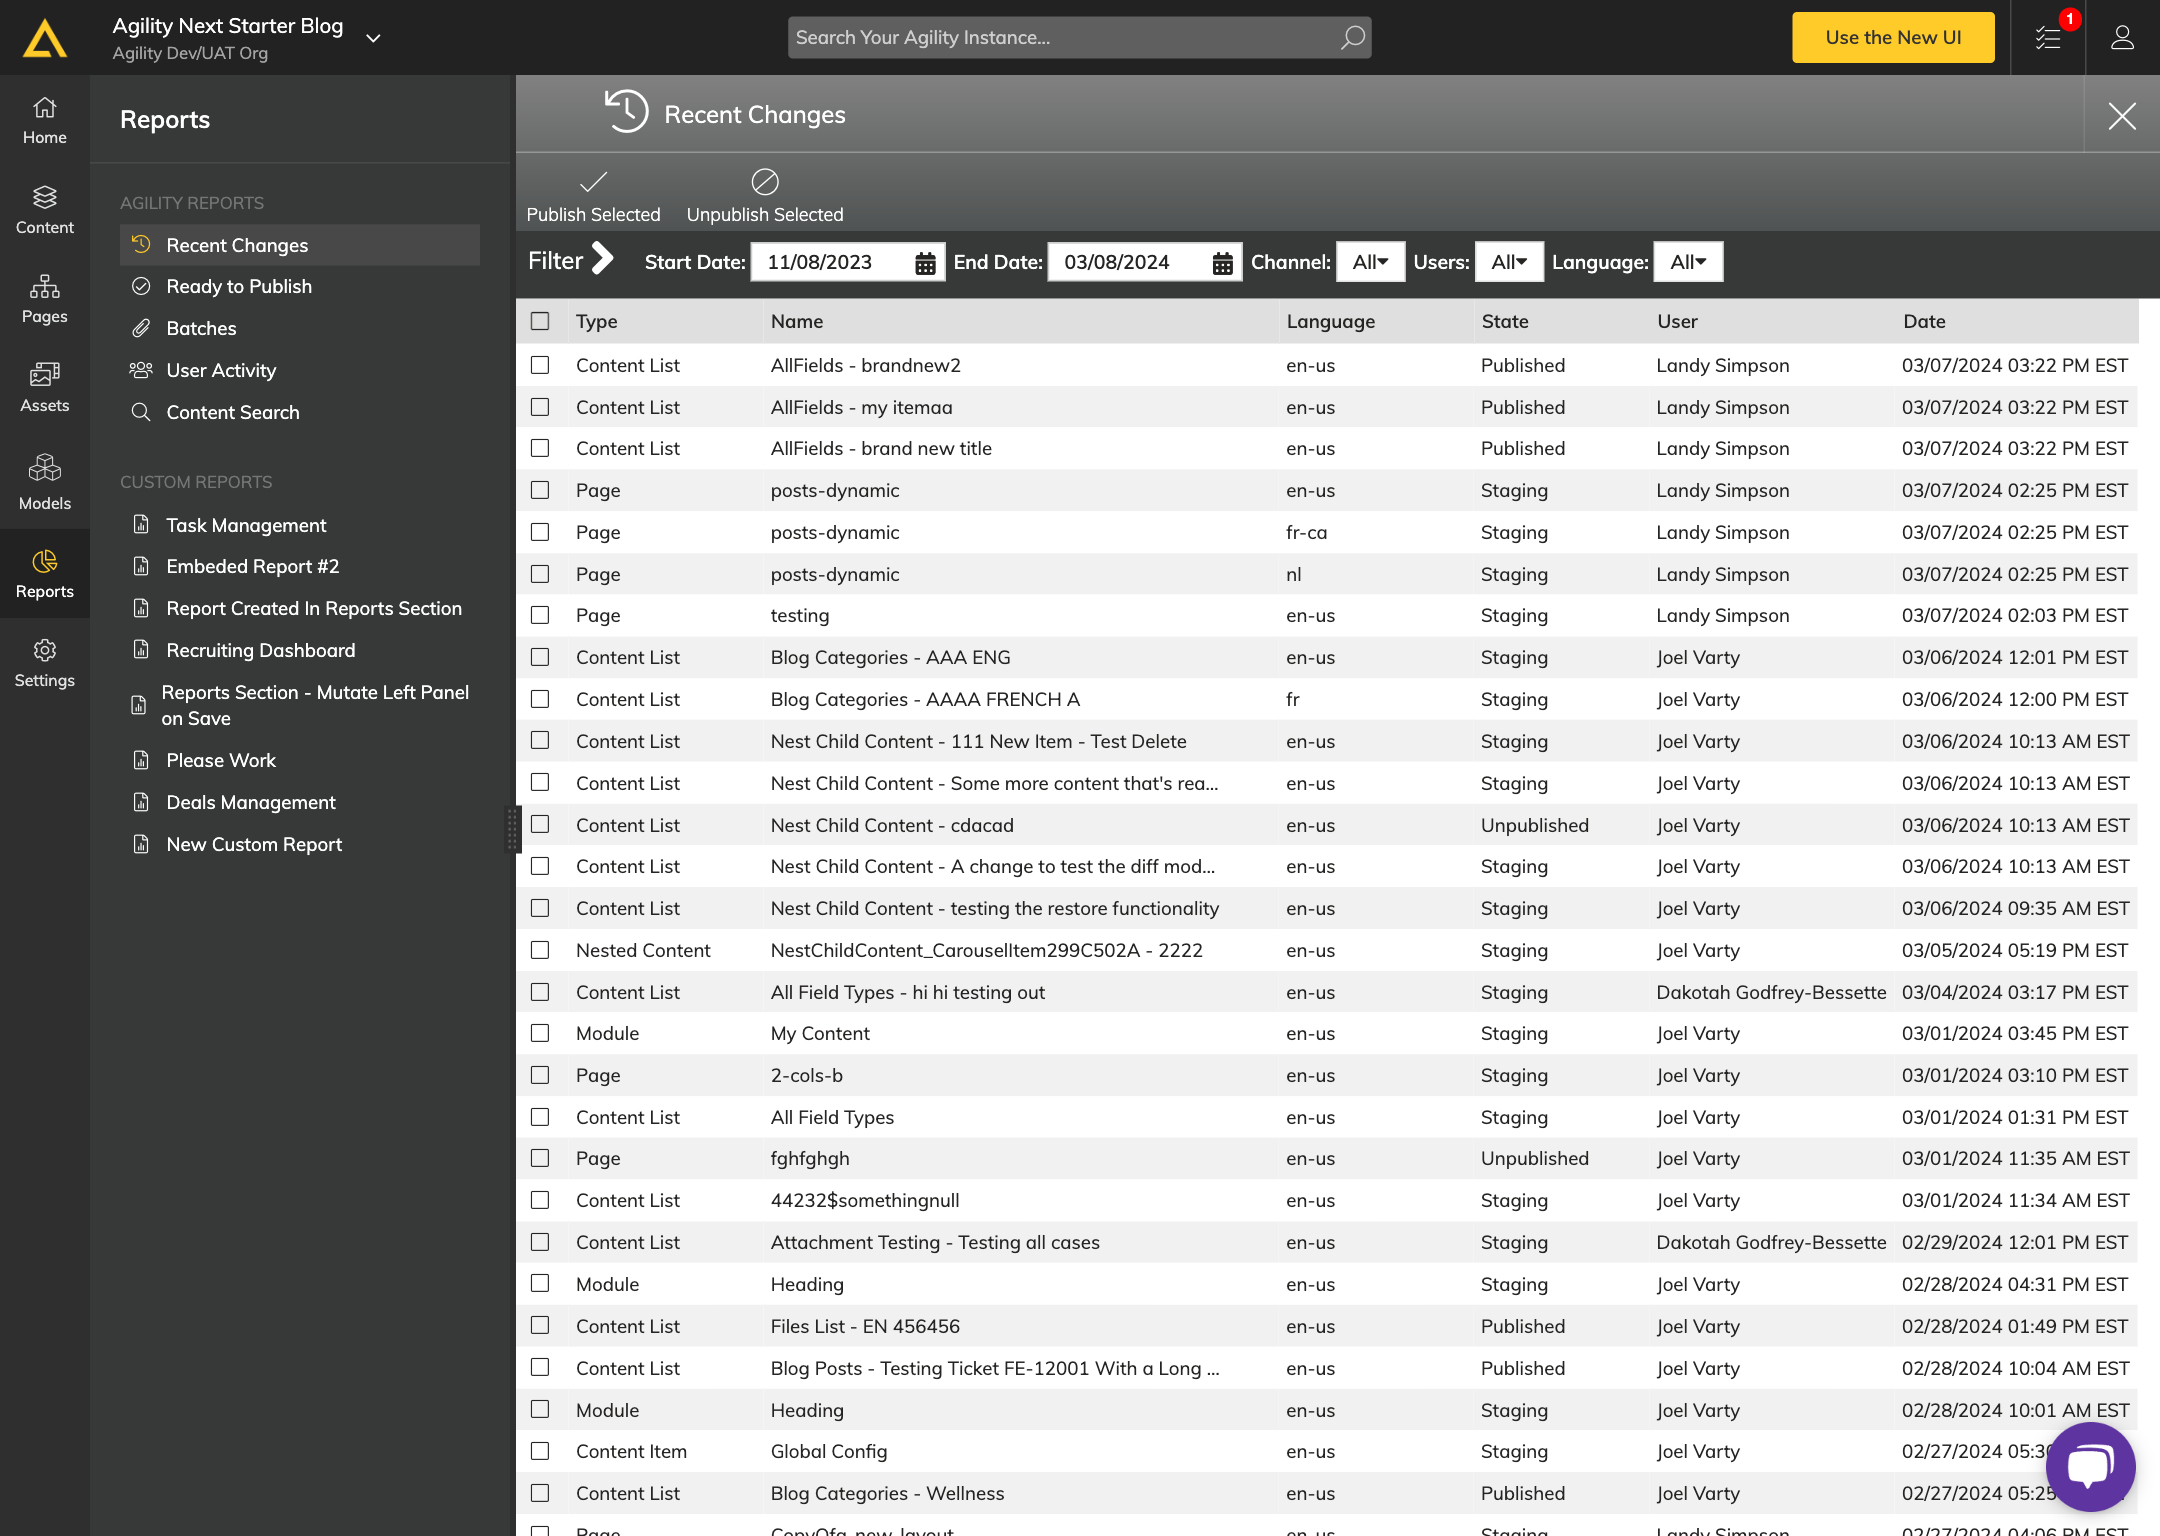Go to Models in left navigation
The width and height of the screenshot is (2160, 1536).
coord(44,482)
